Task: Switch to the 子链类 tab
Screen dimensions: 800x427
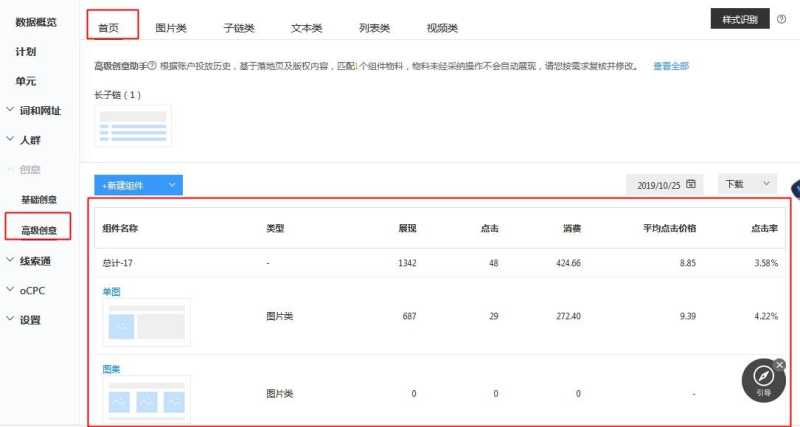Action: pos(239,28)
